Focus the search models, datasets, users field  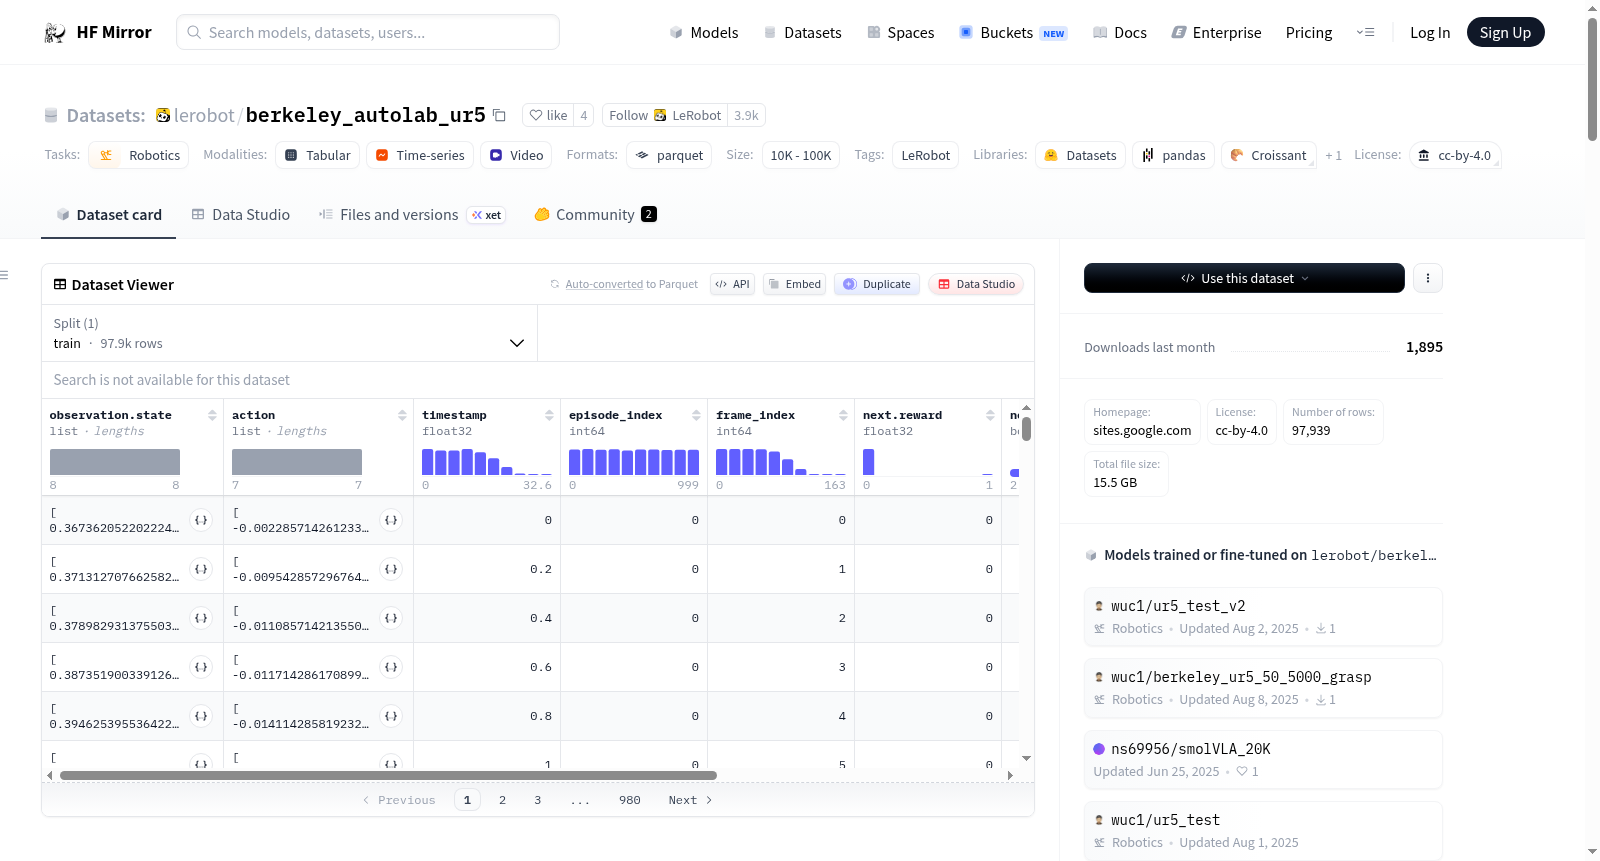pos(368,33)
